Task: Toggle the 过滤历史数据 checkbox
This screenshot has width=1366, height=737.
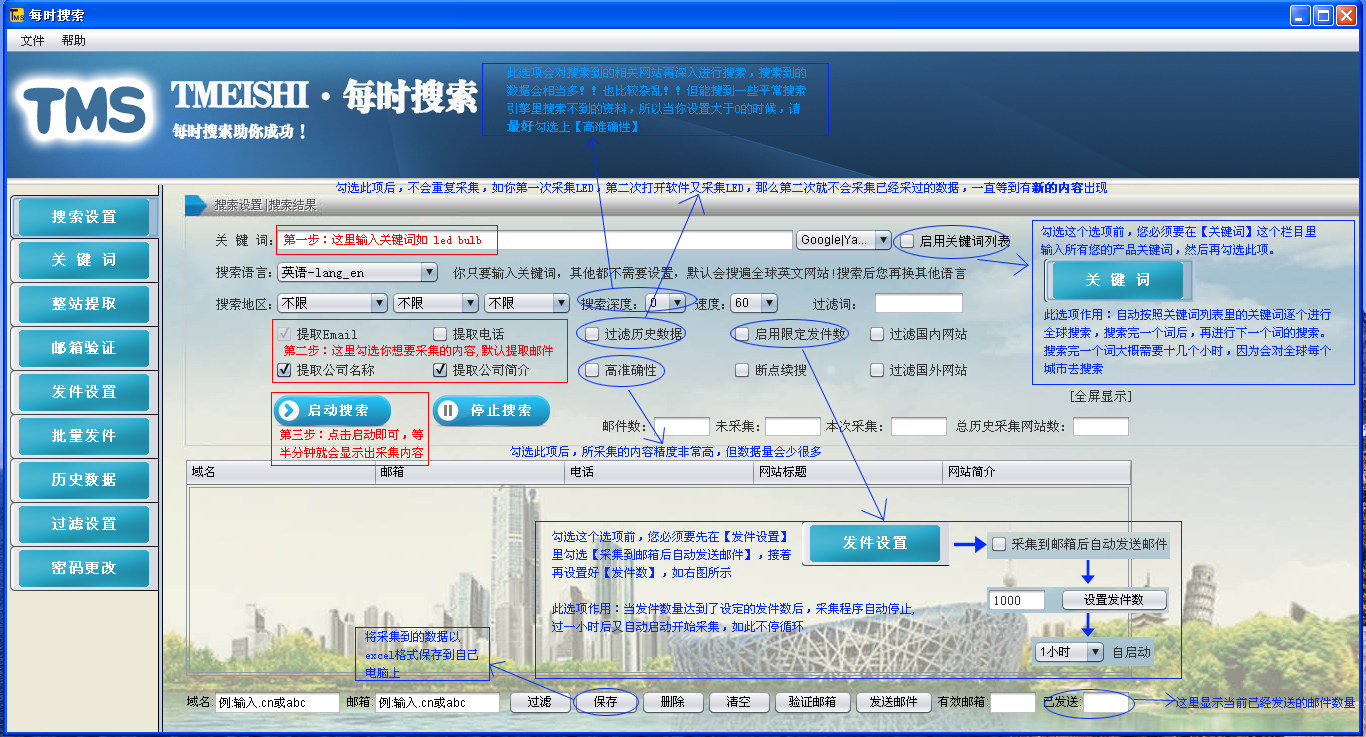Action: pyautogui.click(x=593, y=334)
